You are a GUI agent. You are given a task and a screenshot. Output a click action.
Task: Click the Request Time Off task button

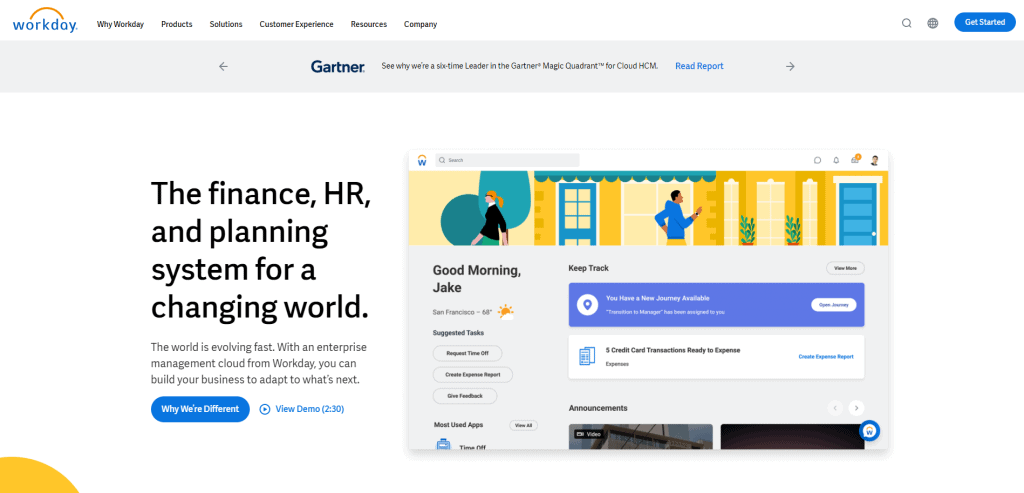tap(468, 353)
